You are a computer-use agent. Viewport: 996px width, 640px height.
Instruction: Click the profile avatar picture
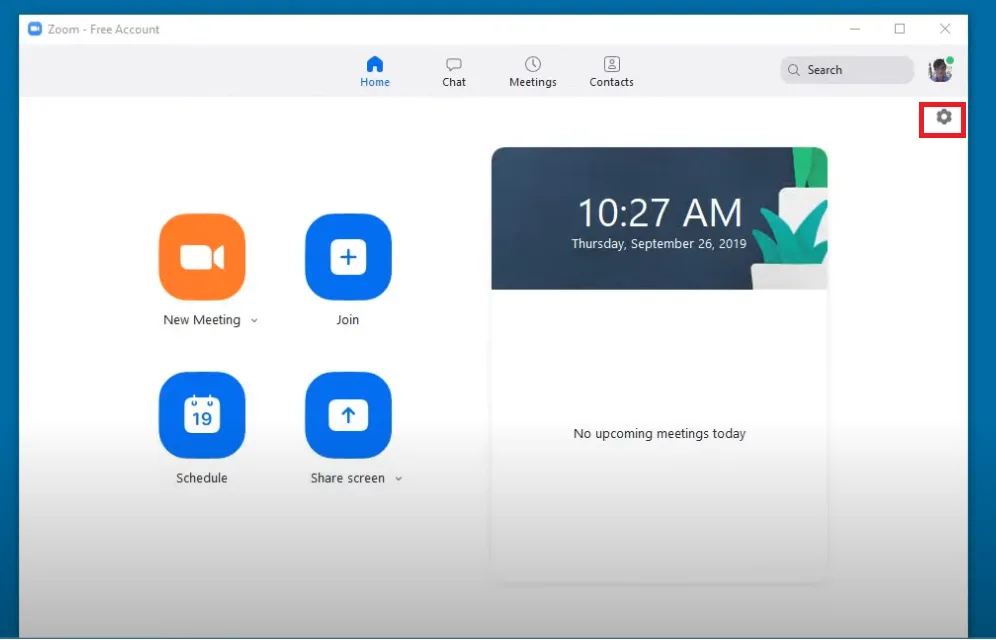click(x=939, y=70)
